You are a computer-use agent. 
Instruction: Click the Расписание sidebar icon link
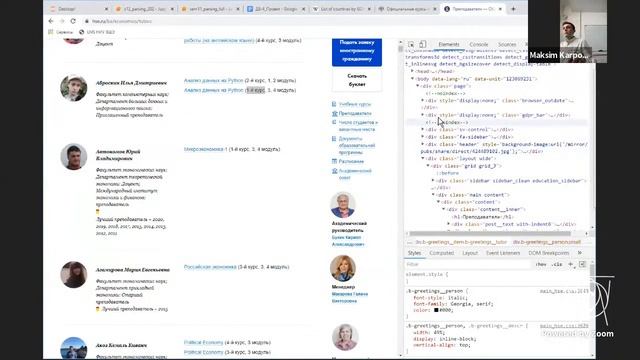[x=348, y=162]
